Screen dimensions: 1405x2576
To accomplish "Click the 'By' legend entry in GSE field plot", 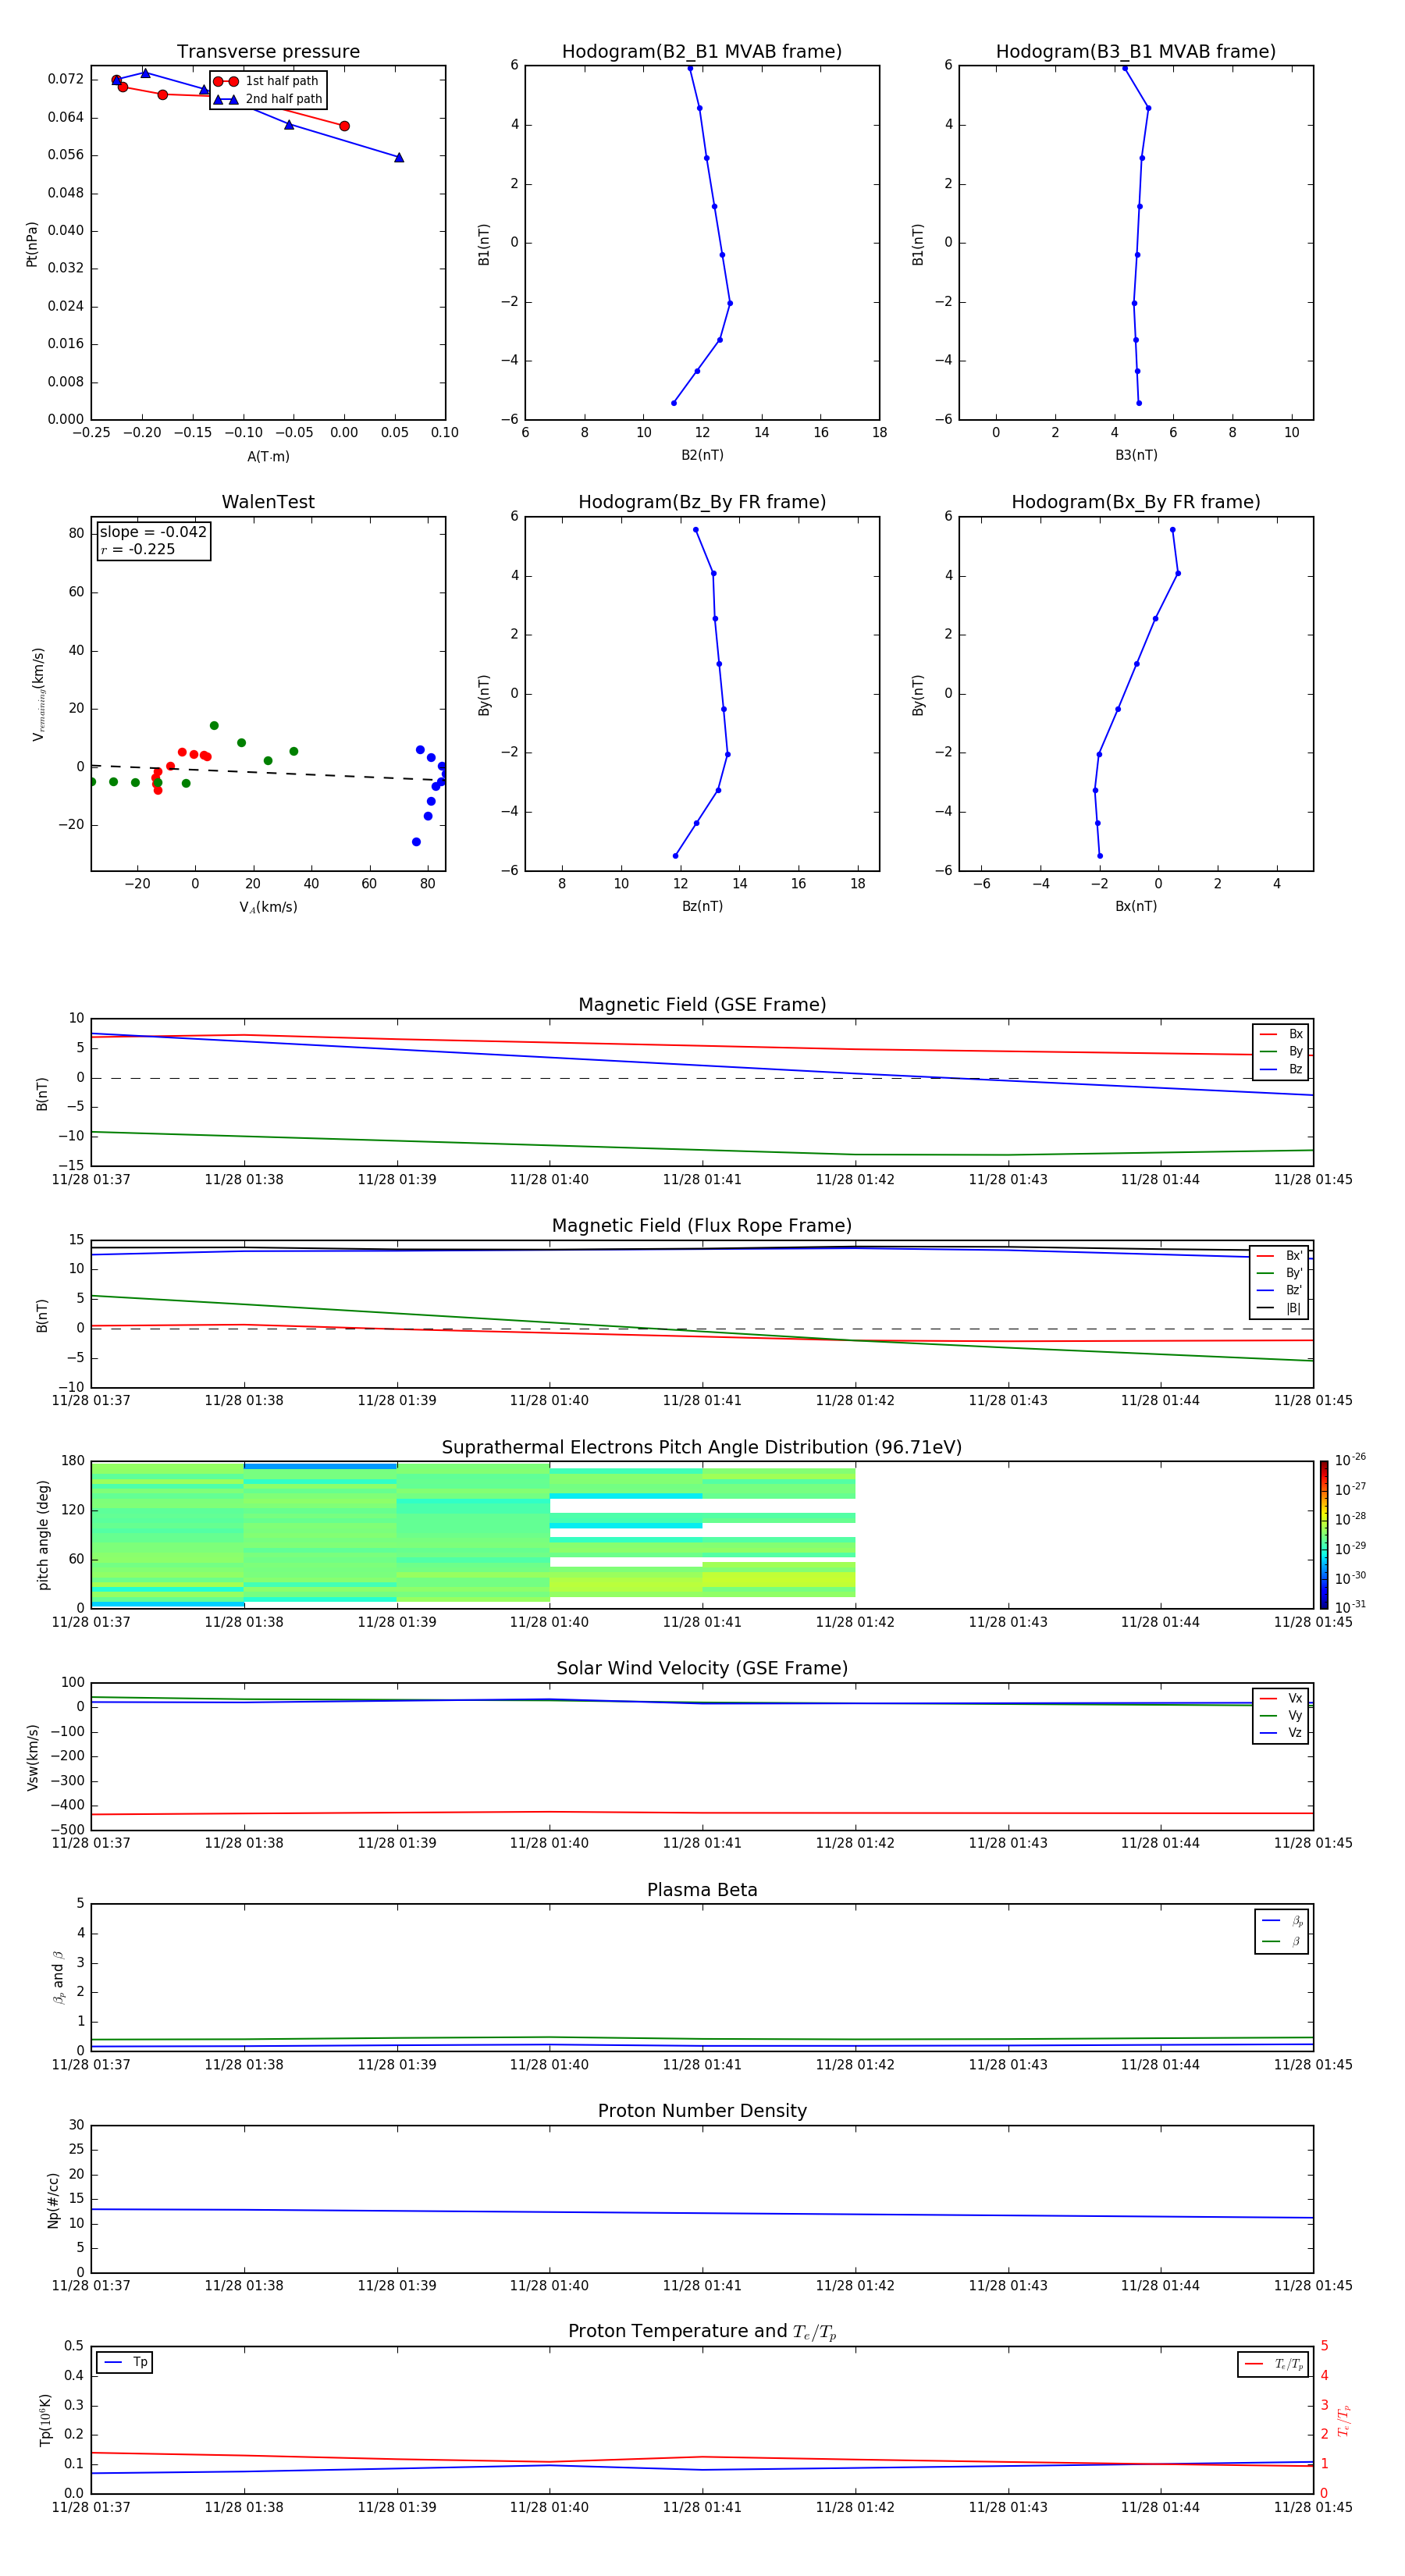I will coord(1281,1051).
